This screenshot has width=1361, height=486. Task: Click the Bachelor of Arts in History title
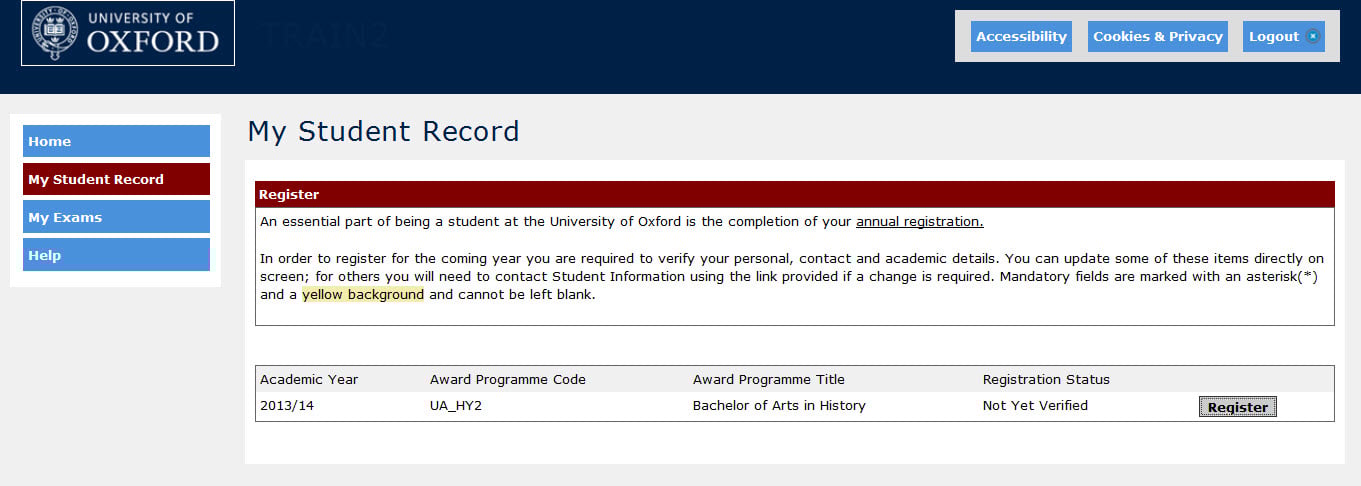(779, 406)
